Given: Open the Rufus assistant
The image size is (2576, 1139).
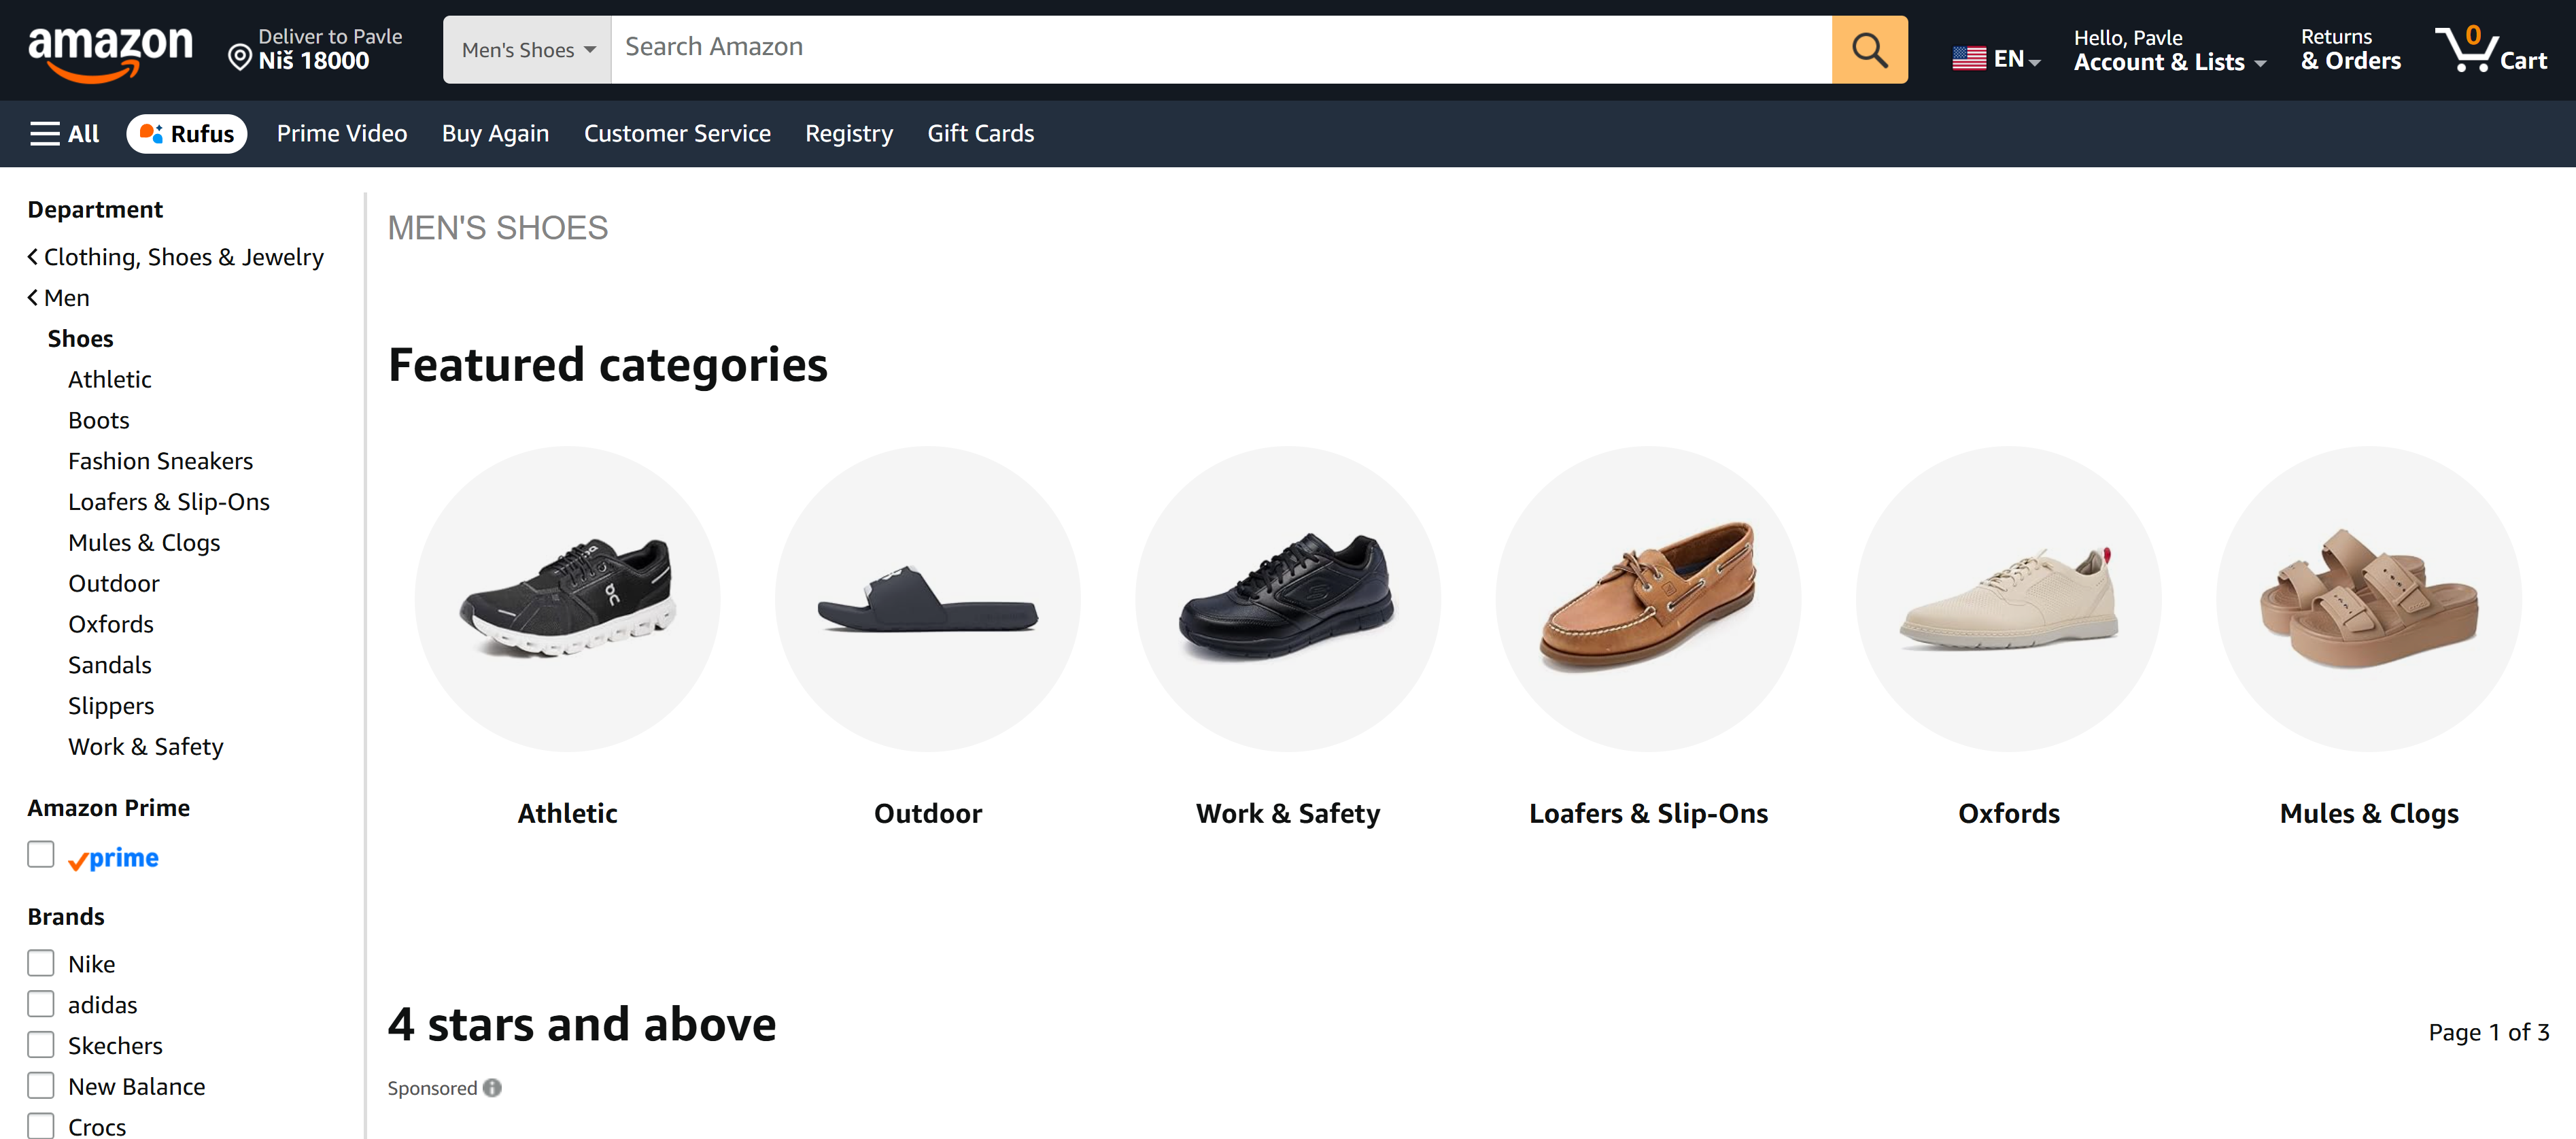Looking at the screenshot, I should [186, 133].
